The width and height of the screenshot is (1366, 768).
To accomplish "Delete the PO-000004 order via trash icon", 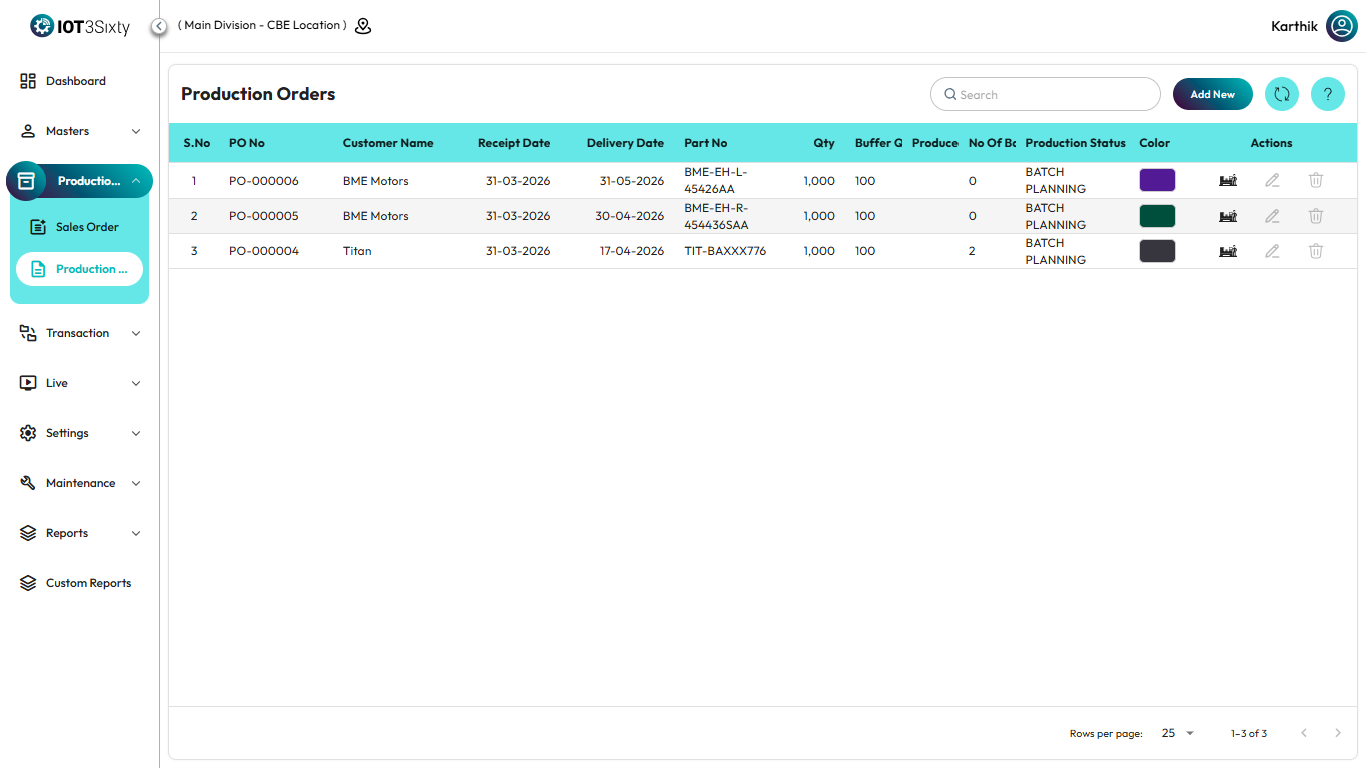I will pos(1316,251).
